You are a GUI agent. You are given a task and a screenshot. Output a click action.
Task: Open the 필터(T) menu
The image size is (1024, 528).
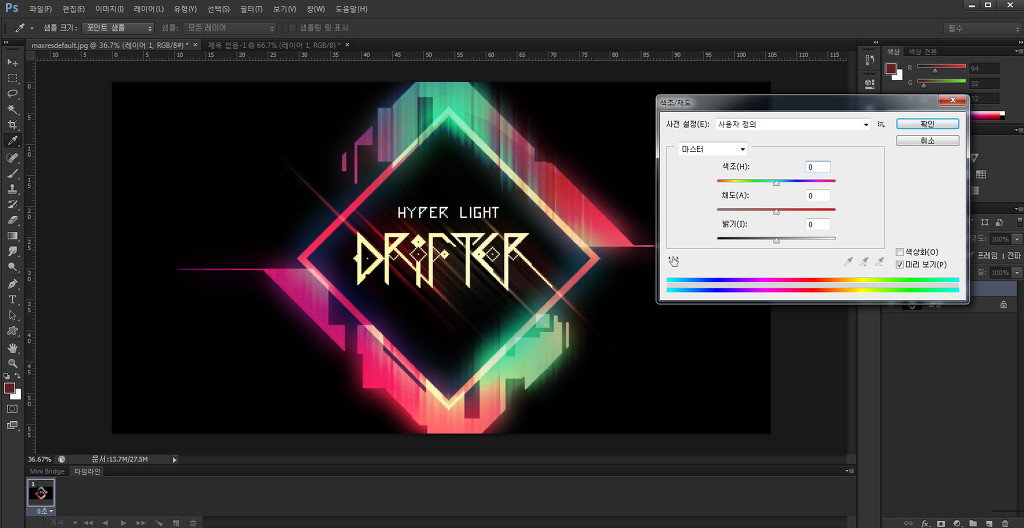pyautogui.click(x=250, y=9)
